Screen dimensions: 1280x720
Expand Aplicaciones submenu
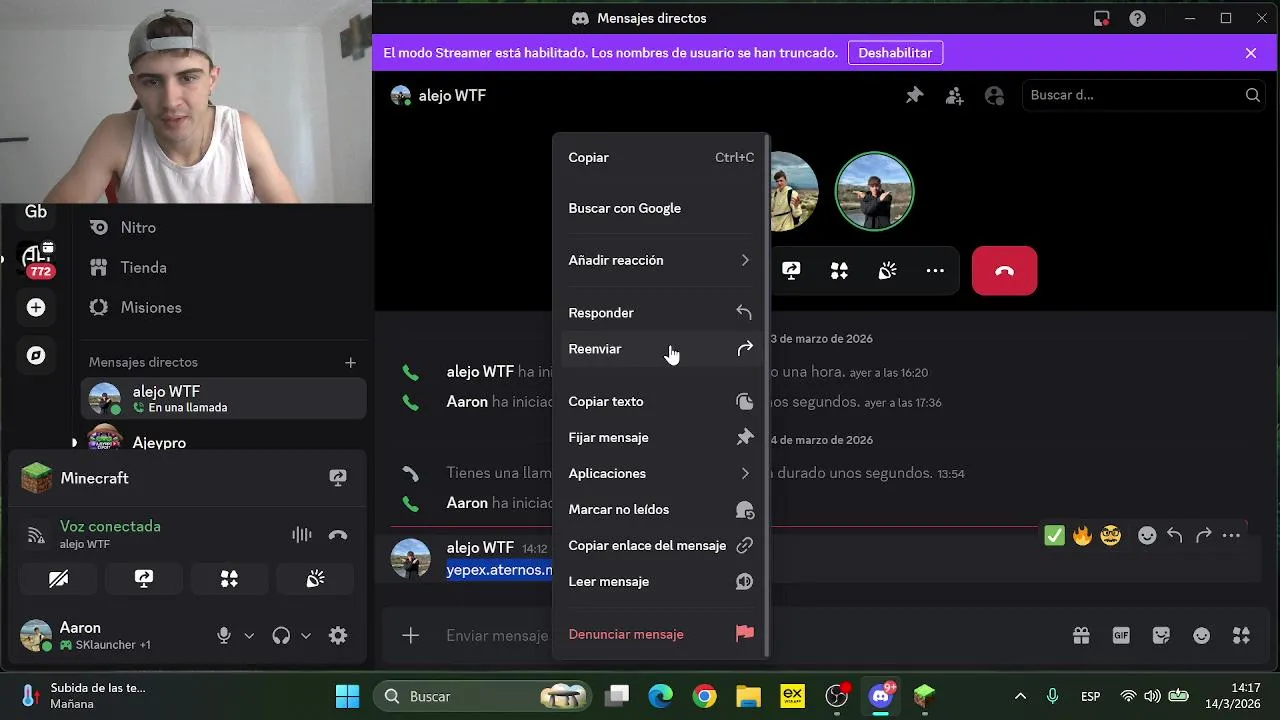pyautogui.click(x=661, y=473)
